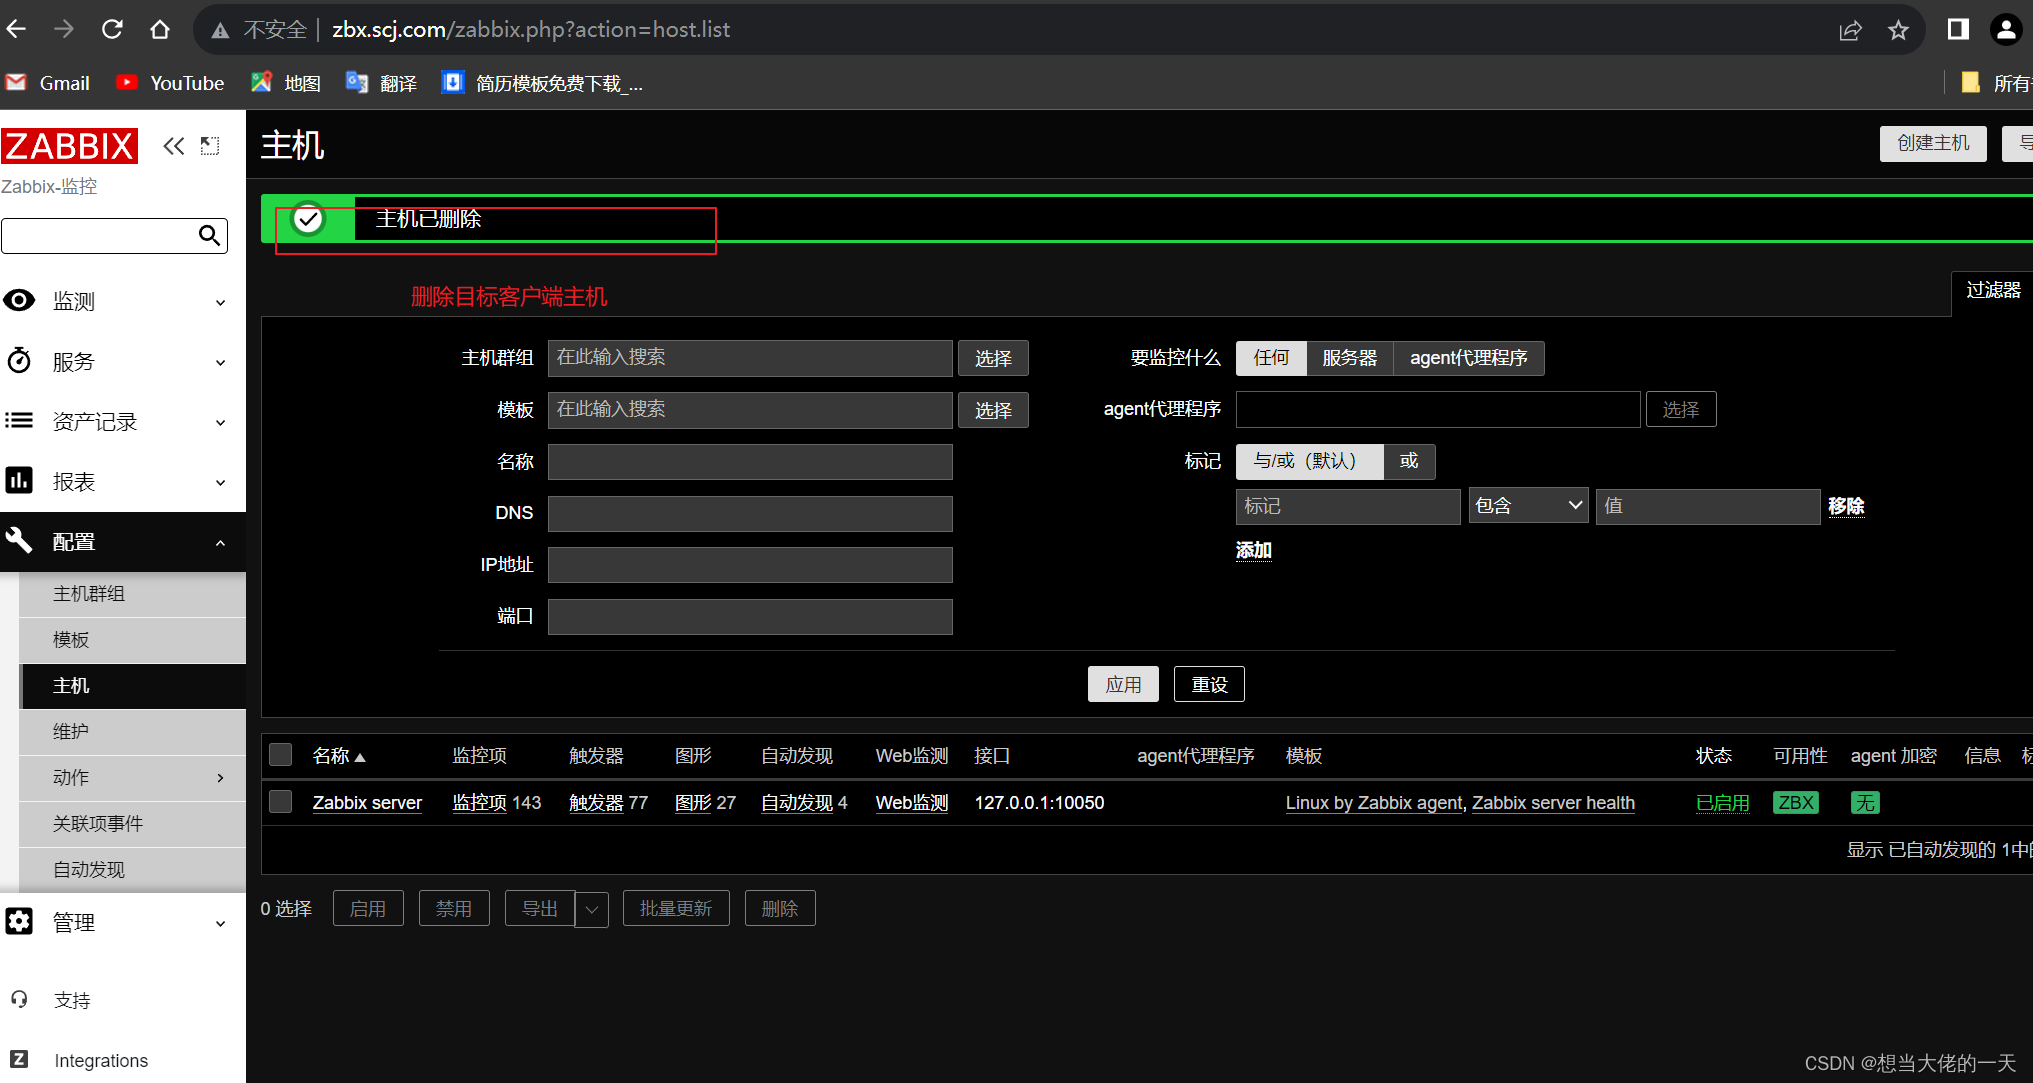Open 主机群组 in the sidebar
Screen dimensions: 2033x1083
133,594
